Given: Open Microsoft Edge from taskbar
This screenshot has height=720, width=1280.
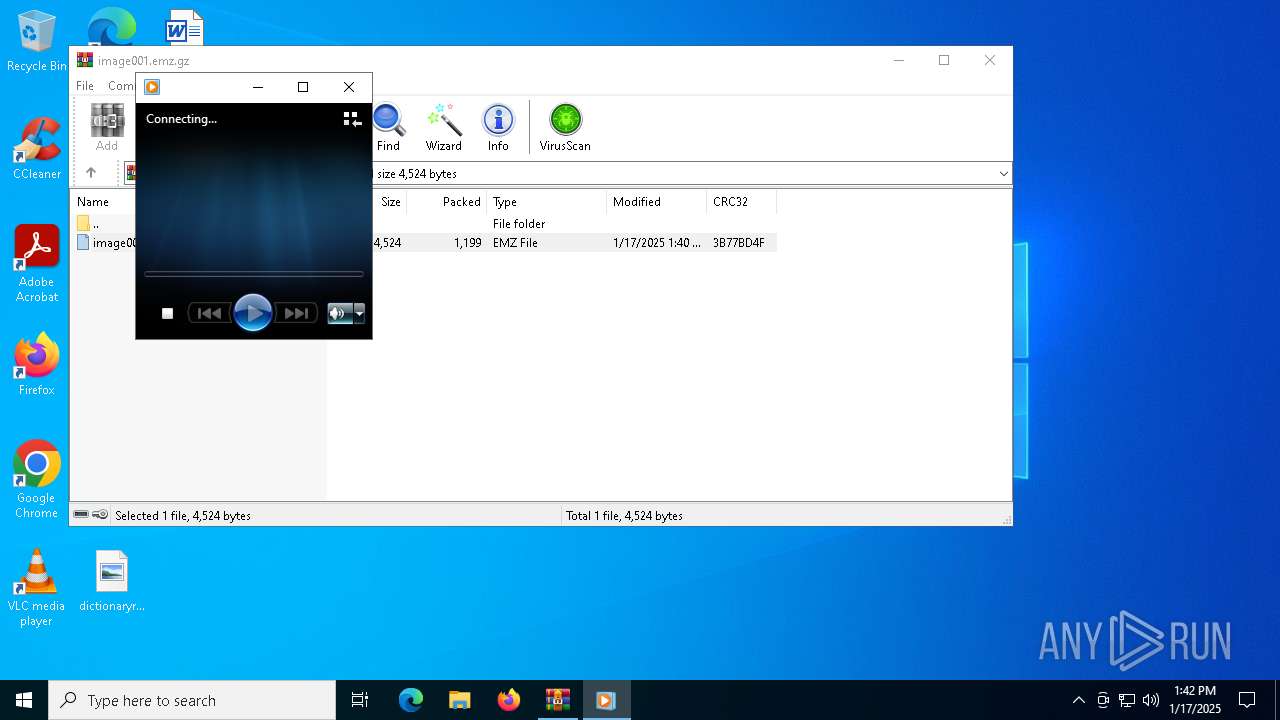Looking at the screenshot, I should tap(411, 700).
